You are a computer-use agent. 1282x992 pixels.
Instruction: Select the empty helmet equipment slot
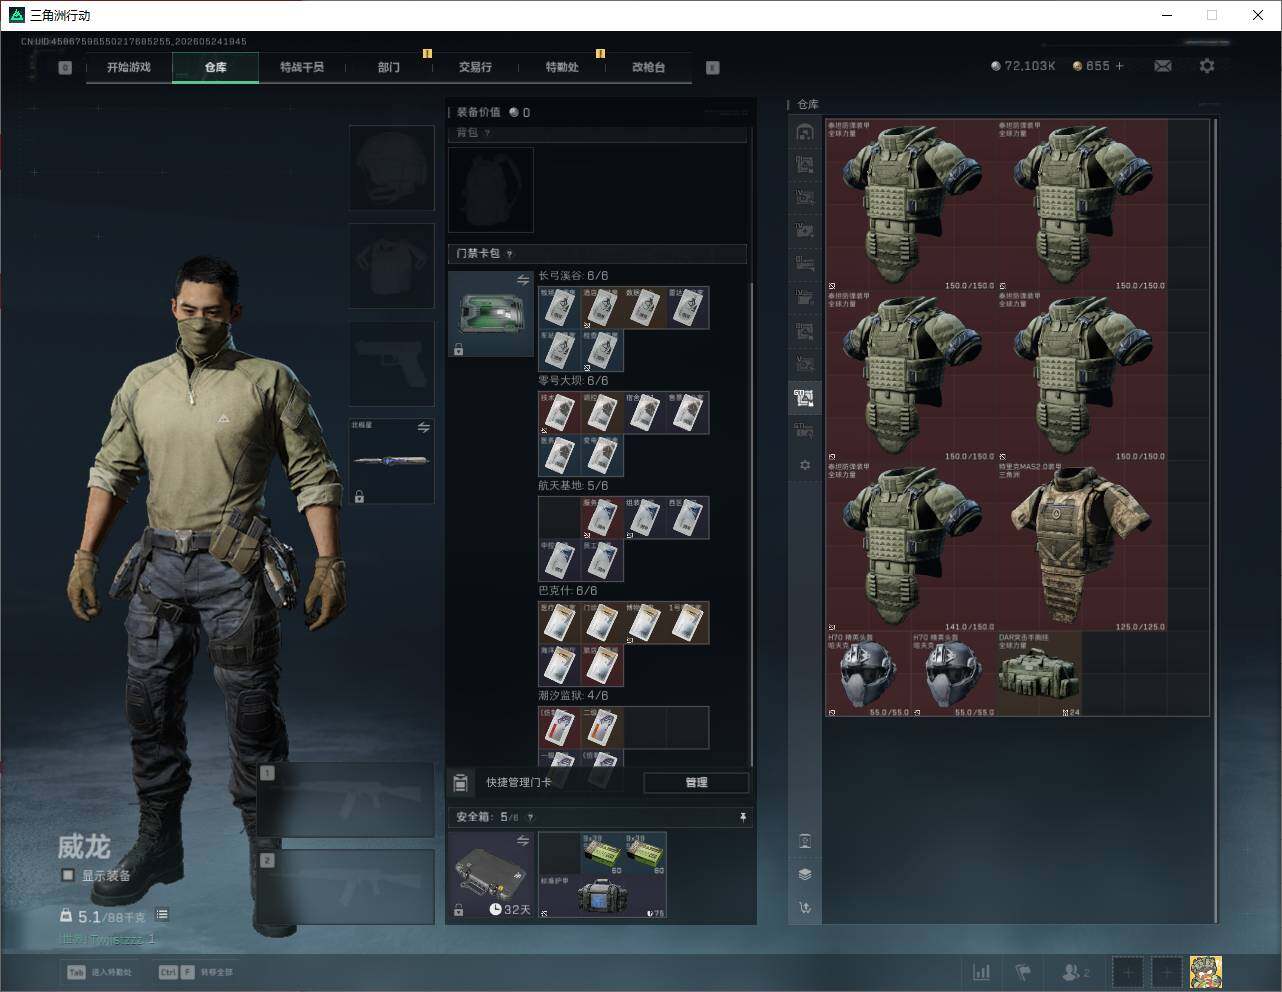coord(391,167)
